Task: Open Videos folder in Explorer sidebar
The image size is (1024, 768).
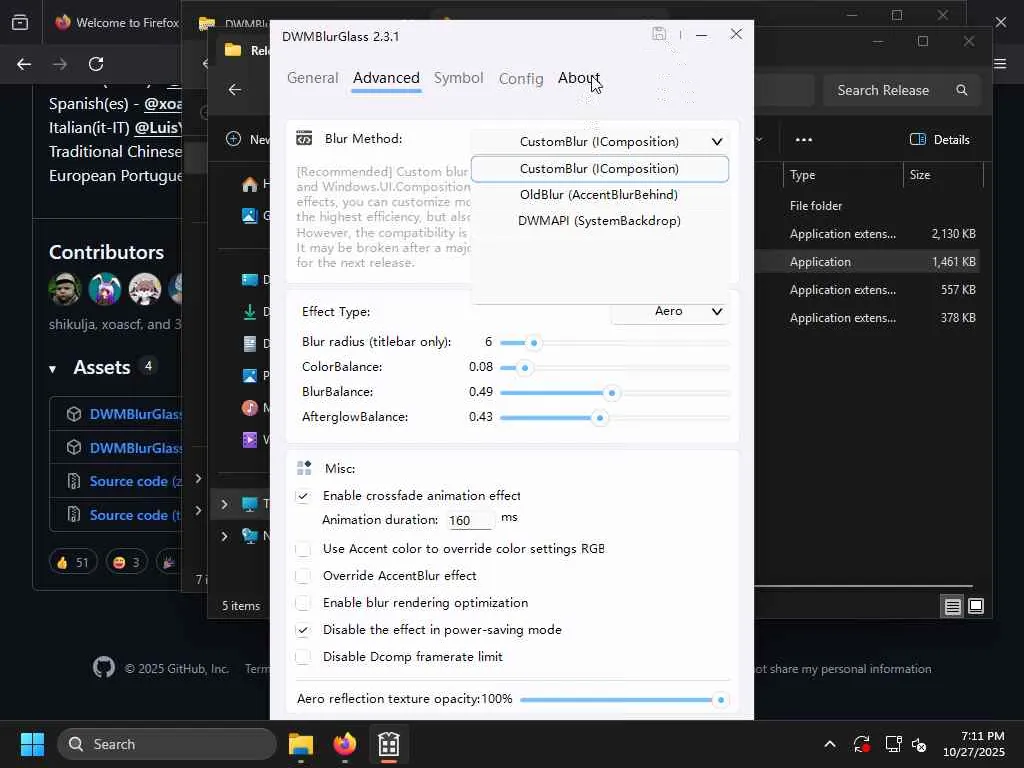Action: coord(249,440)
